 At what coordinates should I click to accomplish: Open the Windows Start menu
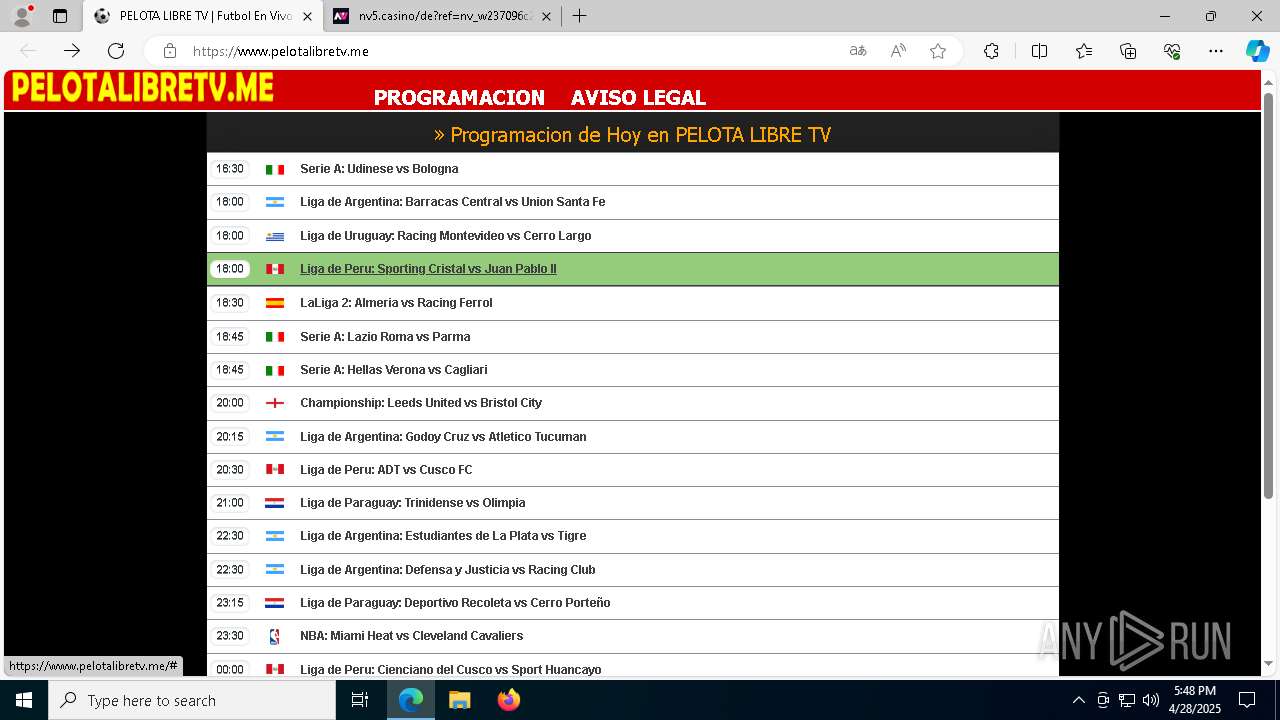click(x=24, y=700)
